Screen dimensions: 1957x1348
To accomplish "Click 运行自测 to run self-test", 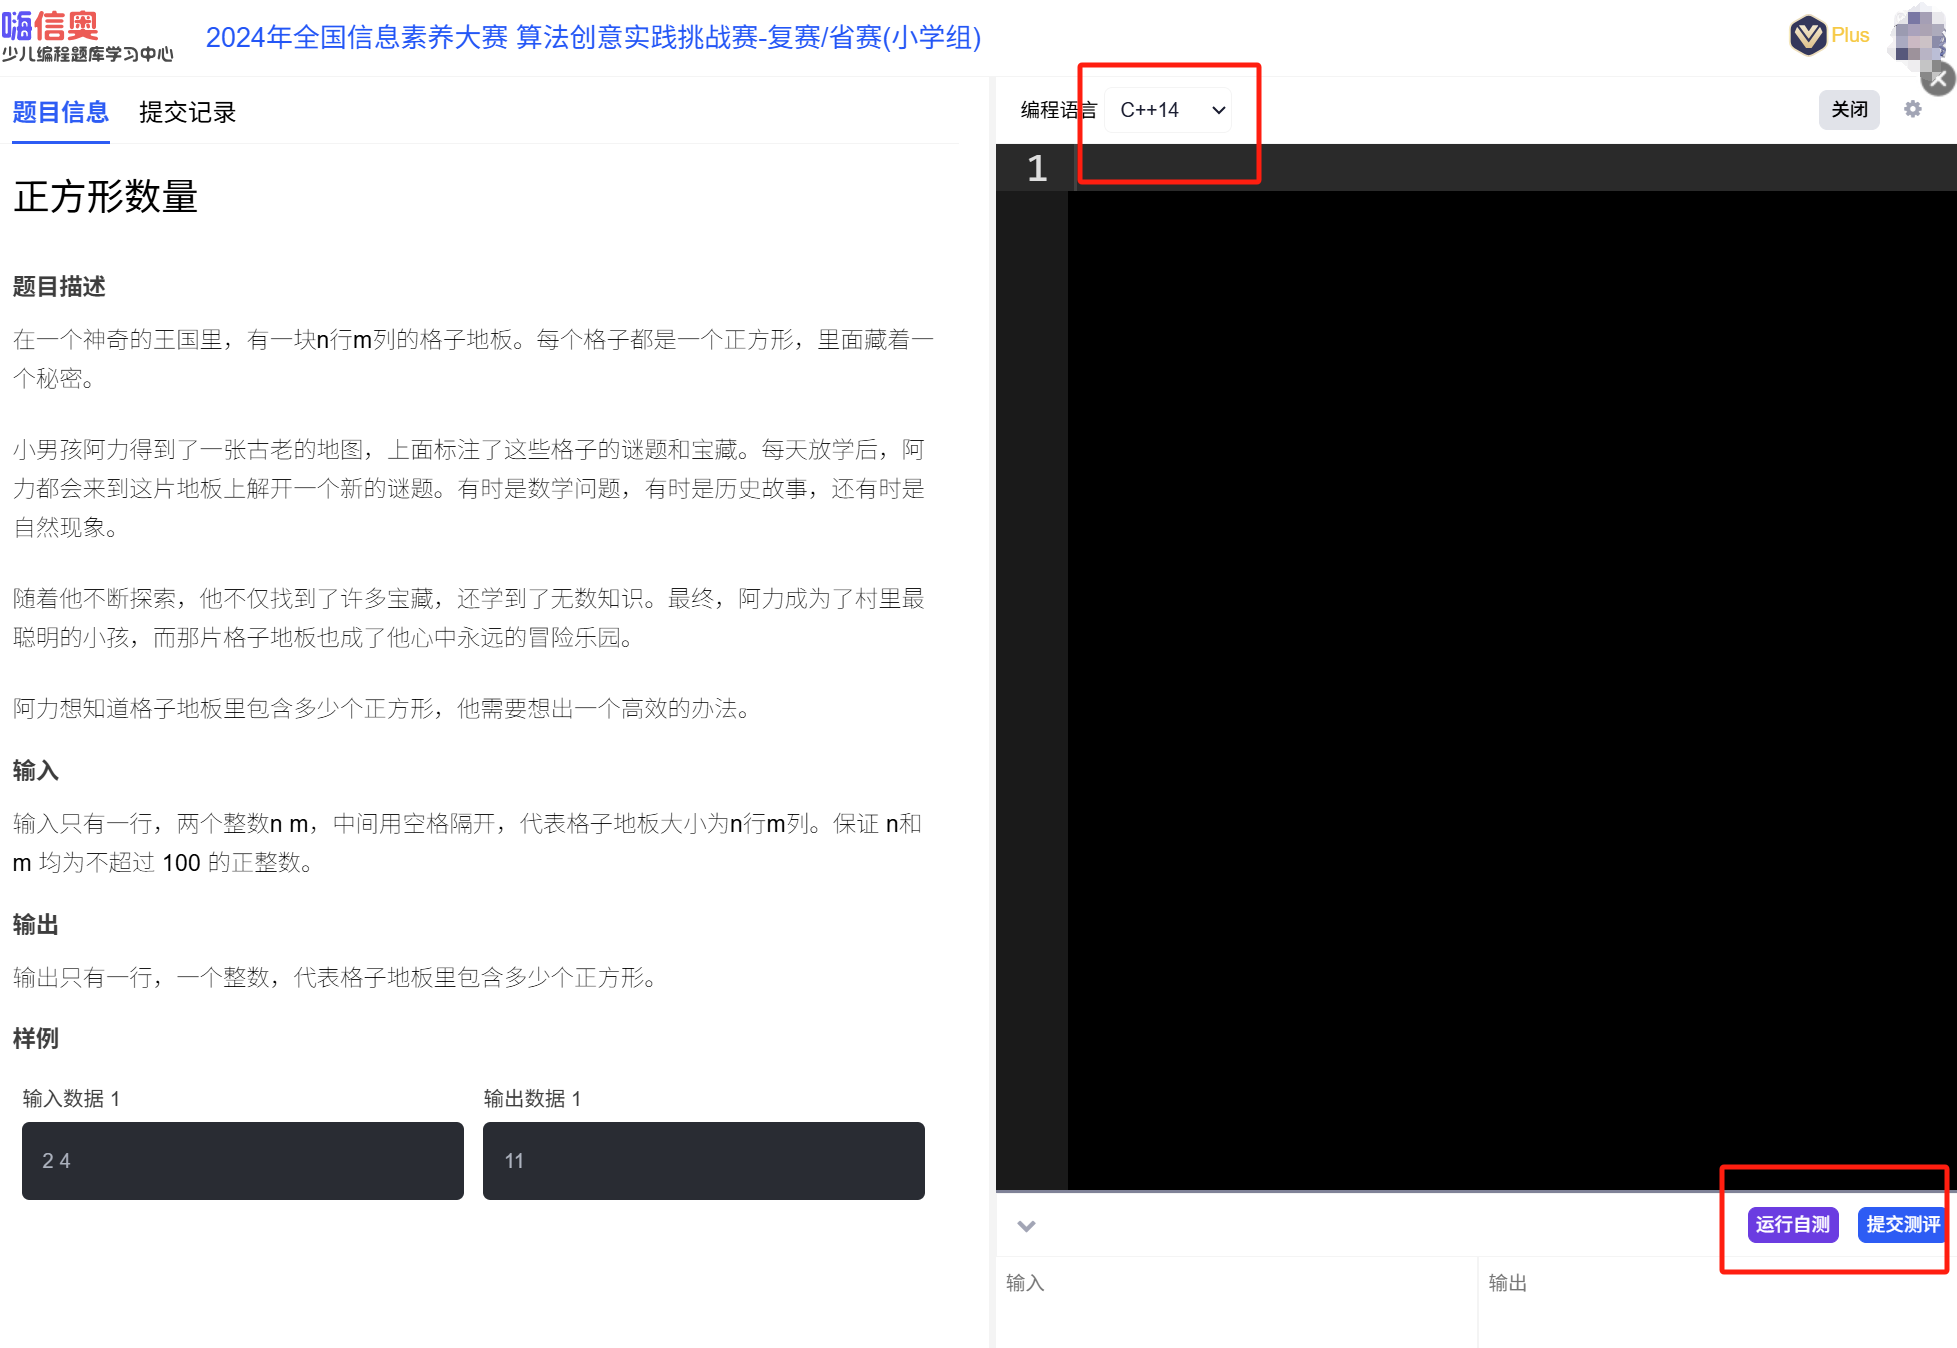I will (1792, 1224).
